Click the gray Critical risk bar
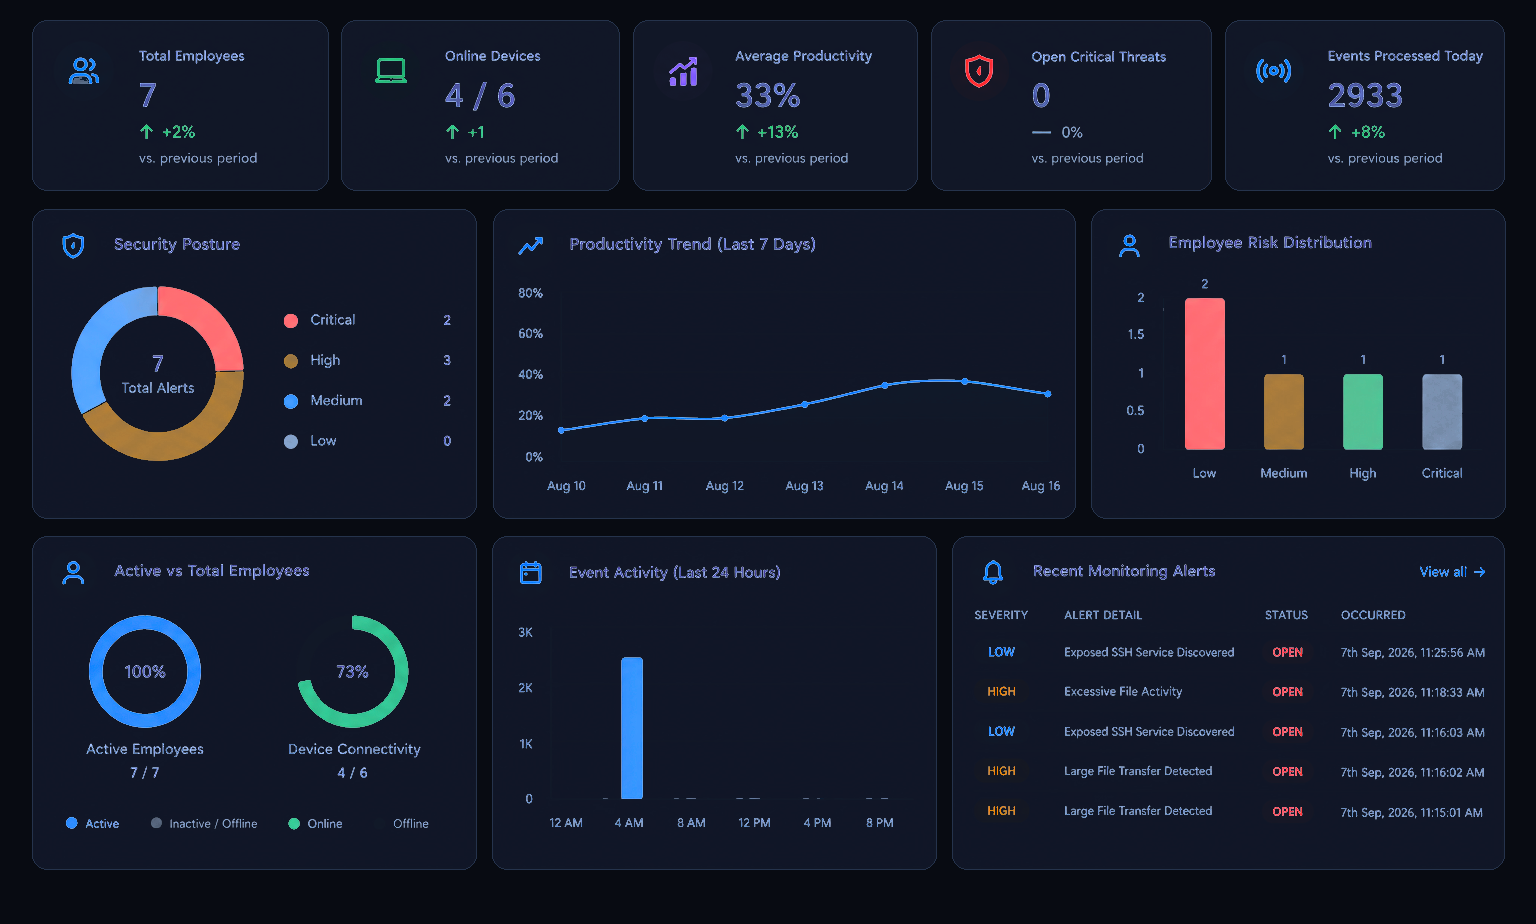Screen dimensions: 1536x924 (1442, 412)
